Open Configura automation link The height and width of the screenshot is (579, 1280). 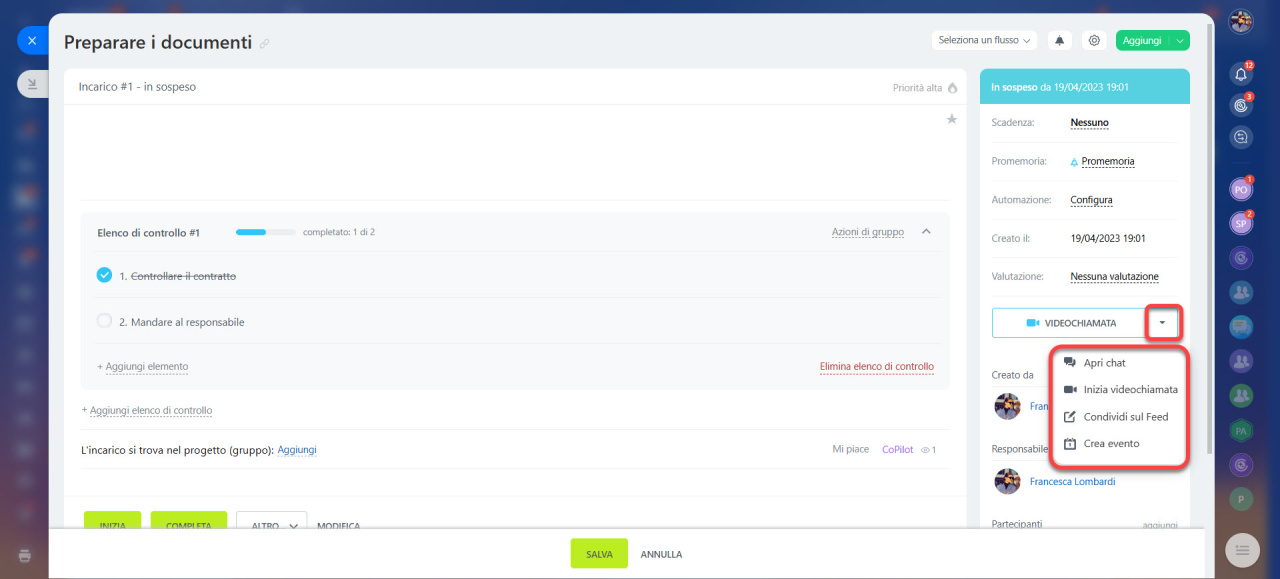click(1091, 200)
